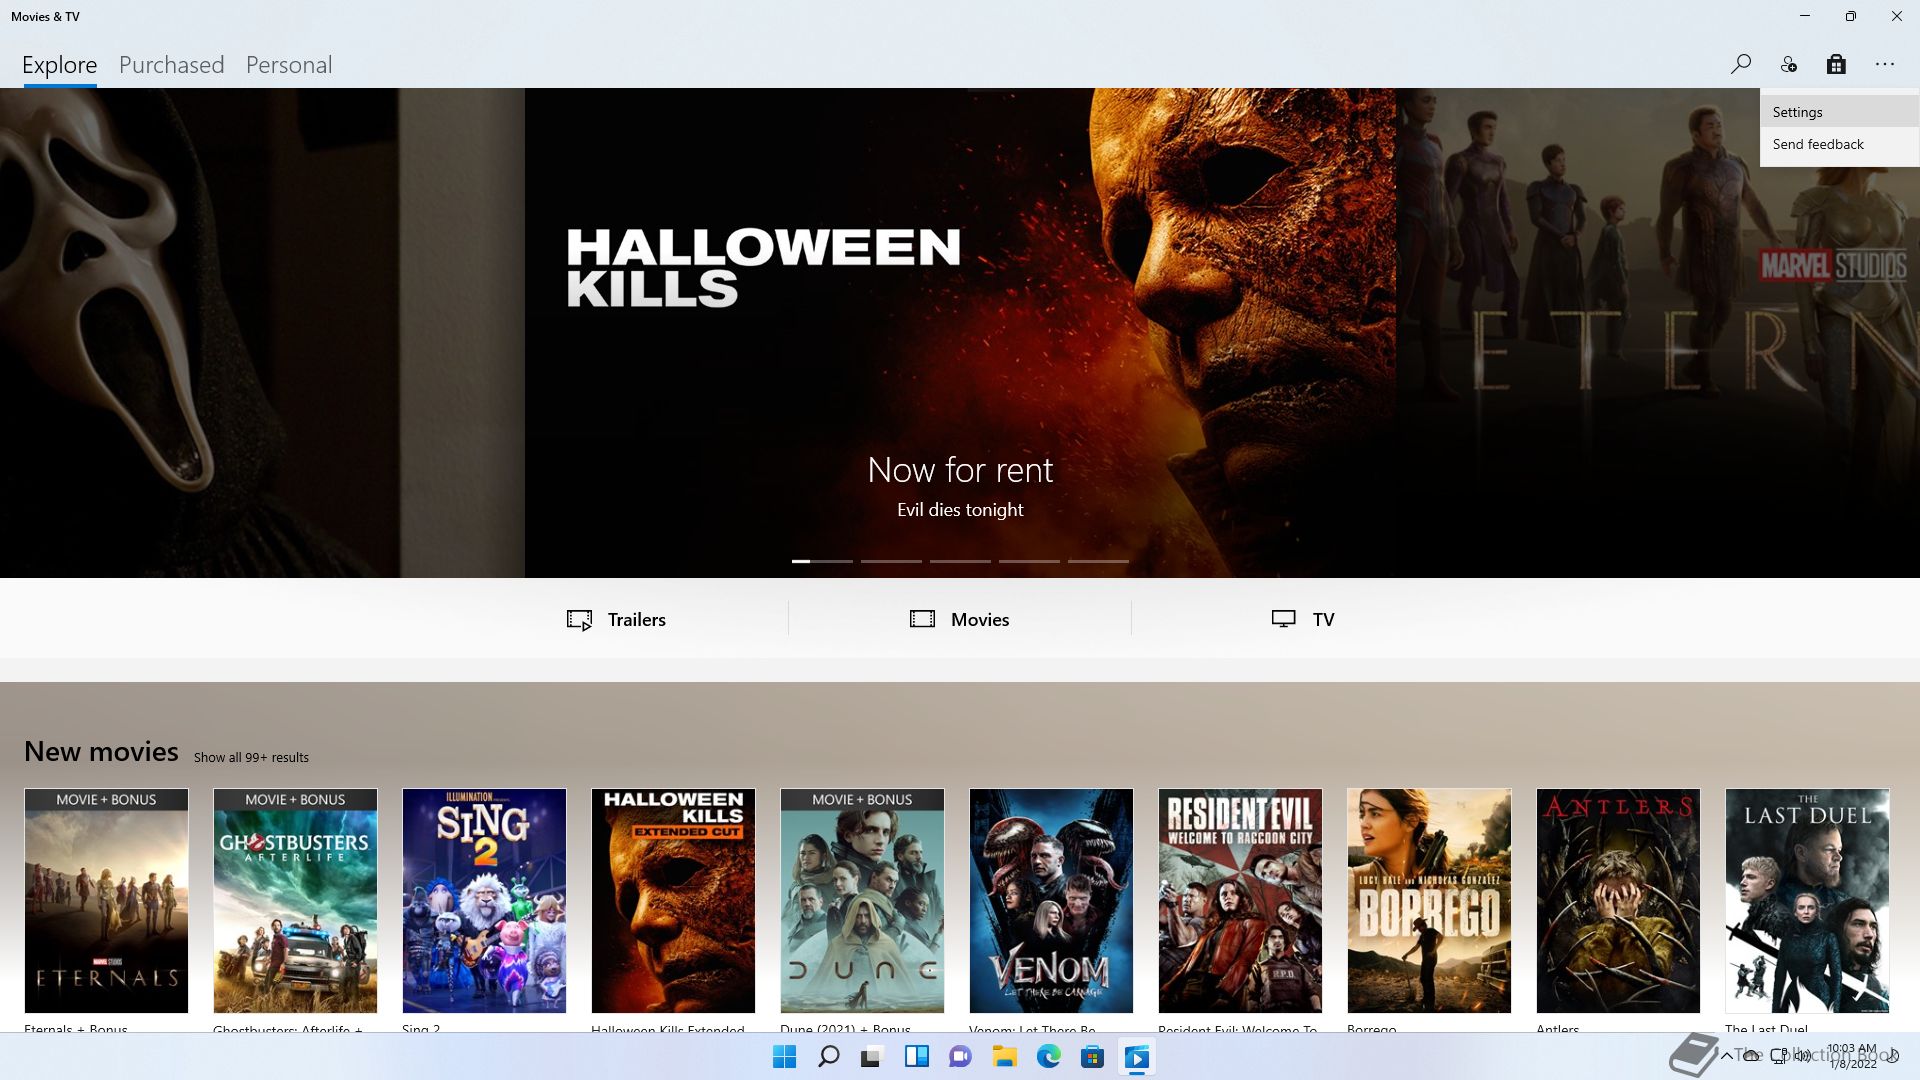Jump to fourth carousel slide indicator

pos(1029,561)
